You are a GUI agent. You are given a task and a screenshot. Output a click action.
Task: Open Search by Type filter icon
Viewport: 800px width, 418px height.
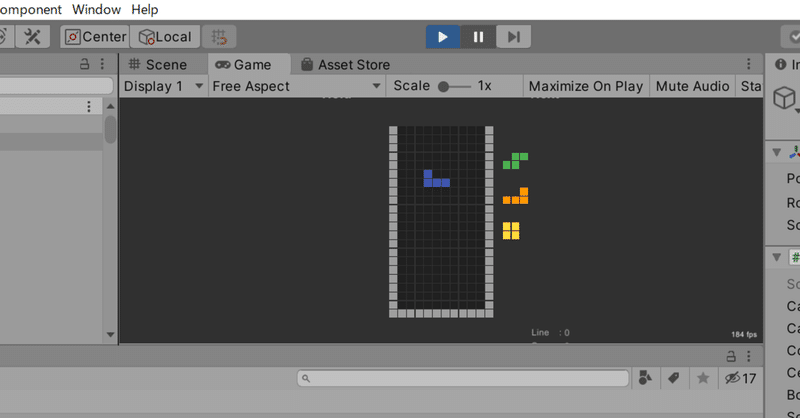point(645,378)
